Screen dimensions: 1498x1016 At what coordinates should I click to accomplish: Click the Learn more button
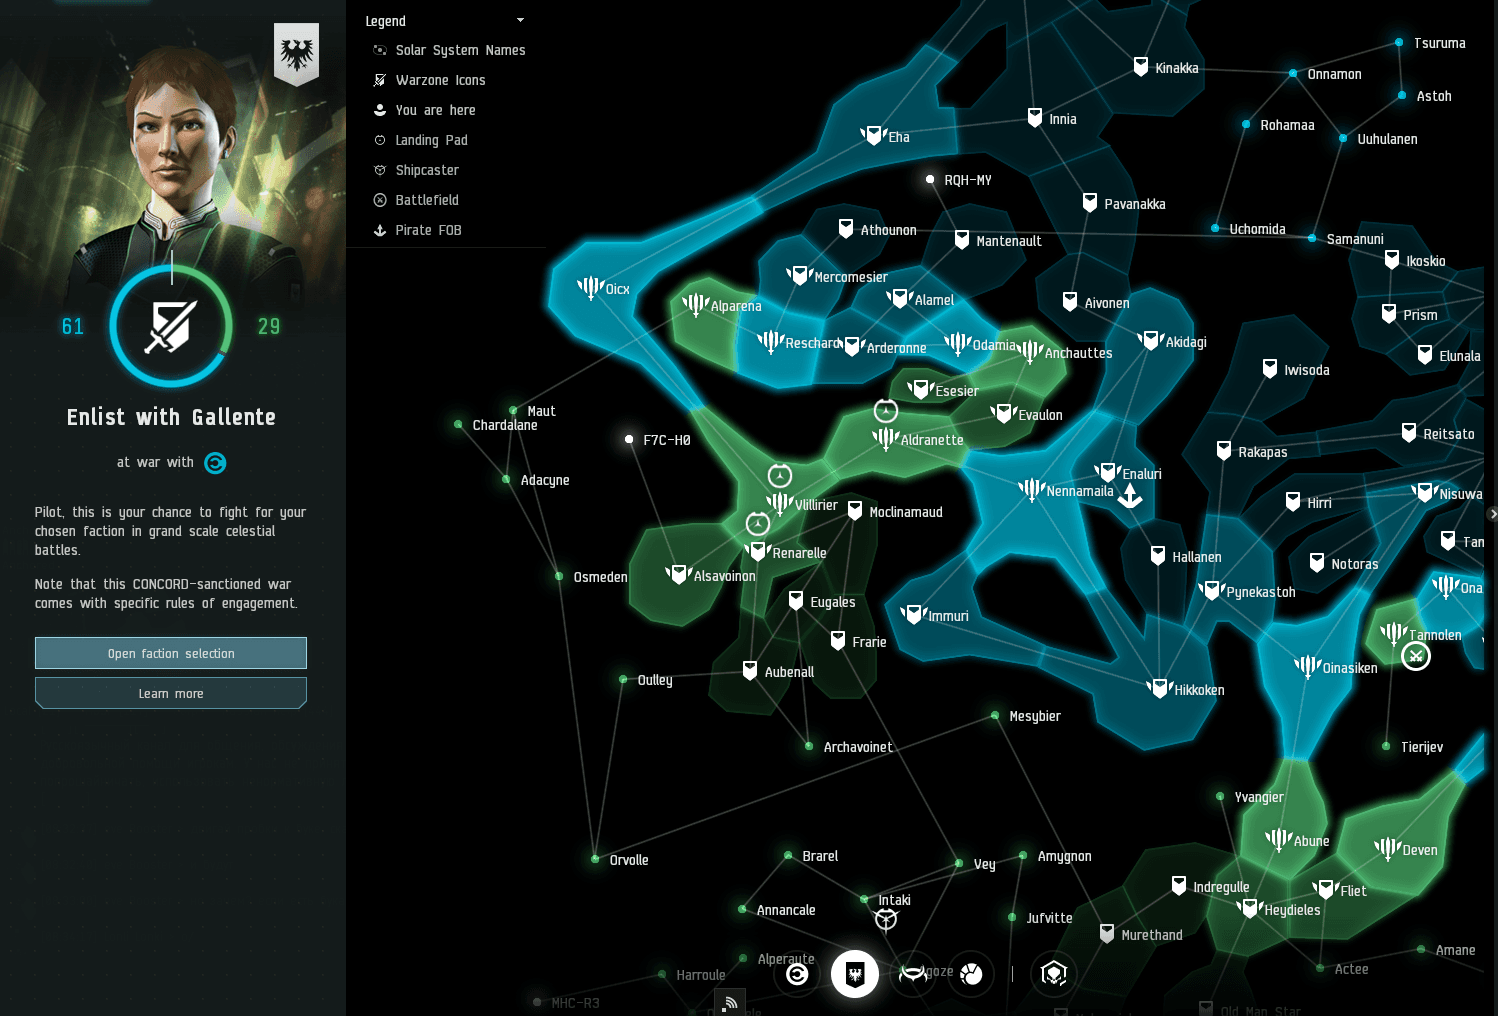[171, 693]
